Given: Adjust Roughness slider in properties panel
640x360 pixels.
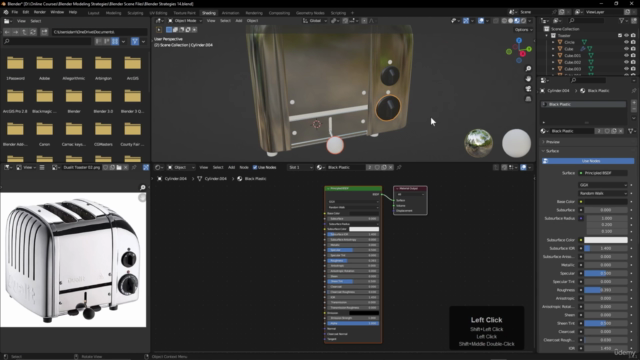Looking at the screenshot, I should (x=606, y=290).
